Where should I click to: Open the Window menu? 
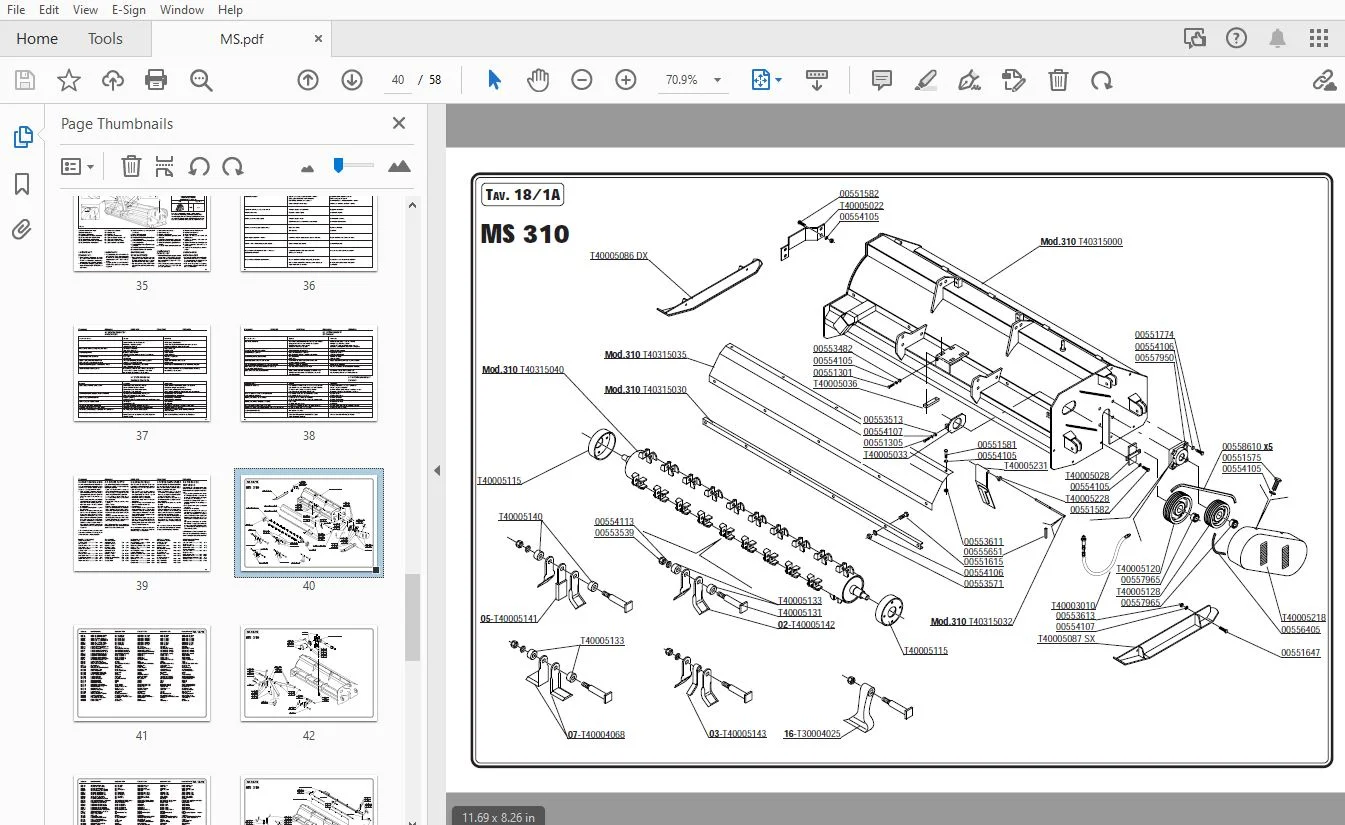coord(181,10)
